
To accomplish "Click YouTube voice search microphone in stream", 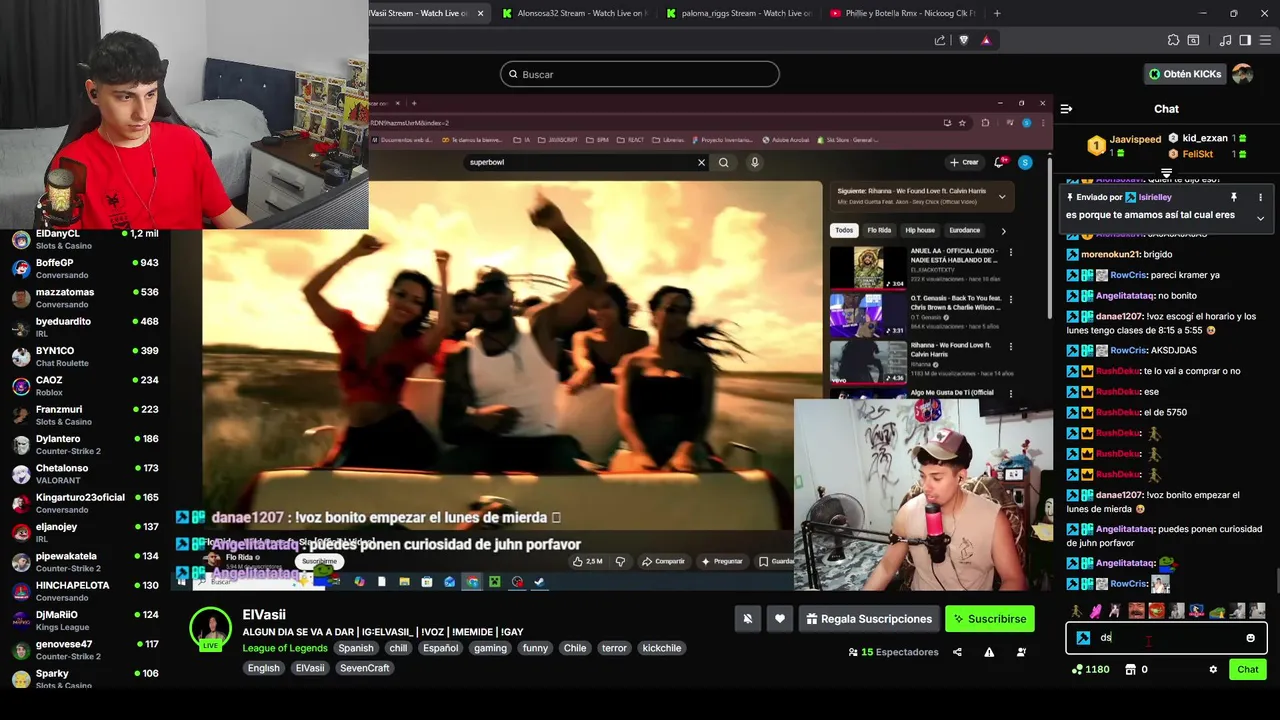I will [x=755, y=162].
